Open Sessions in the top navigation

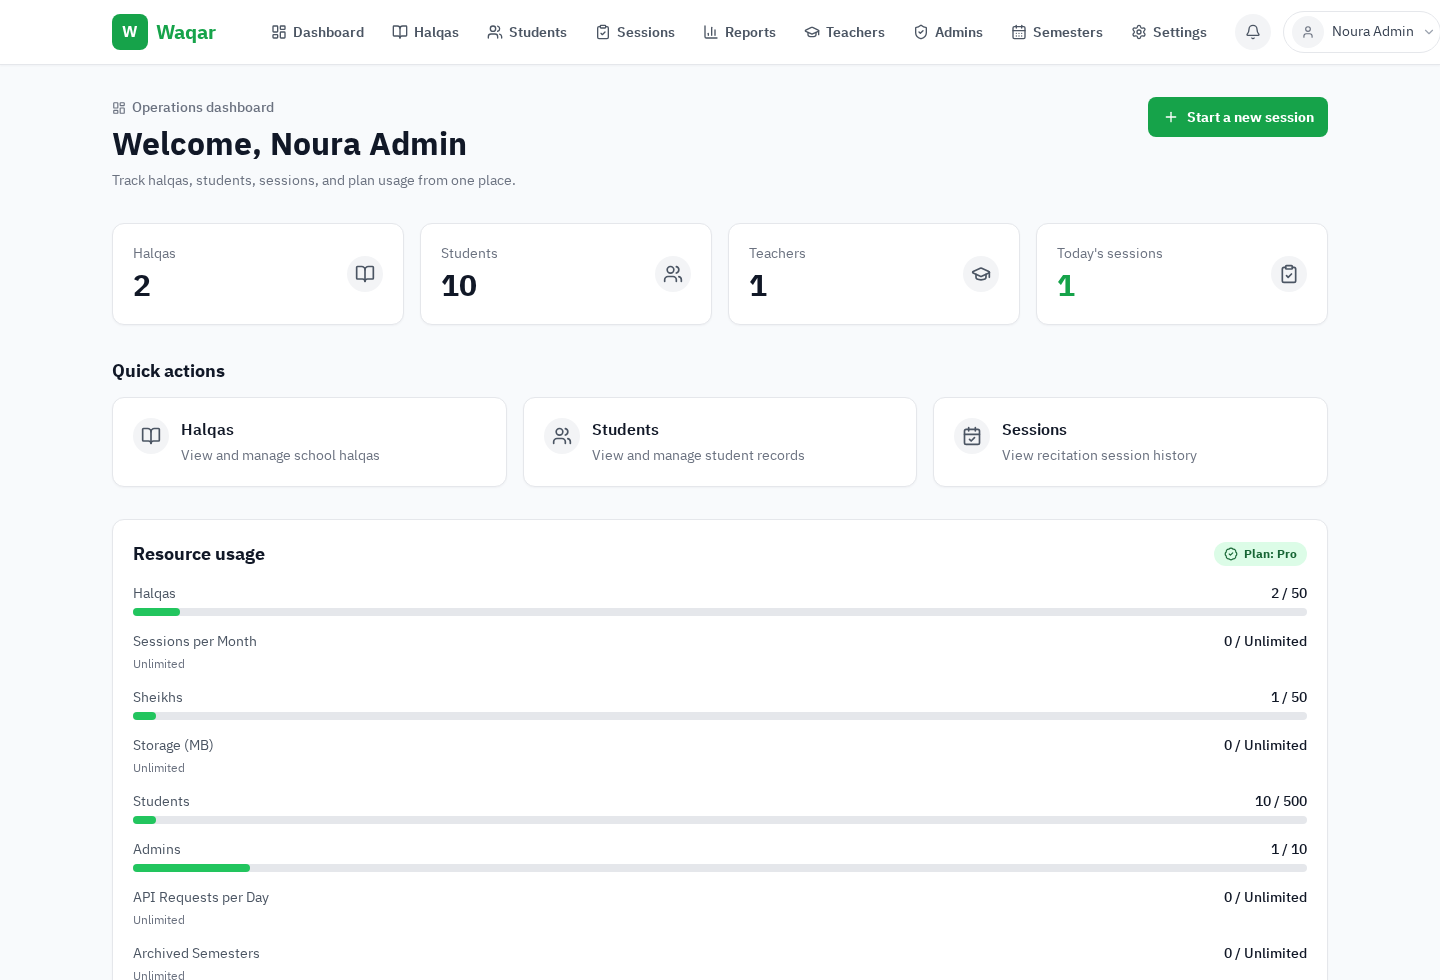[x=635, y=32]
